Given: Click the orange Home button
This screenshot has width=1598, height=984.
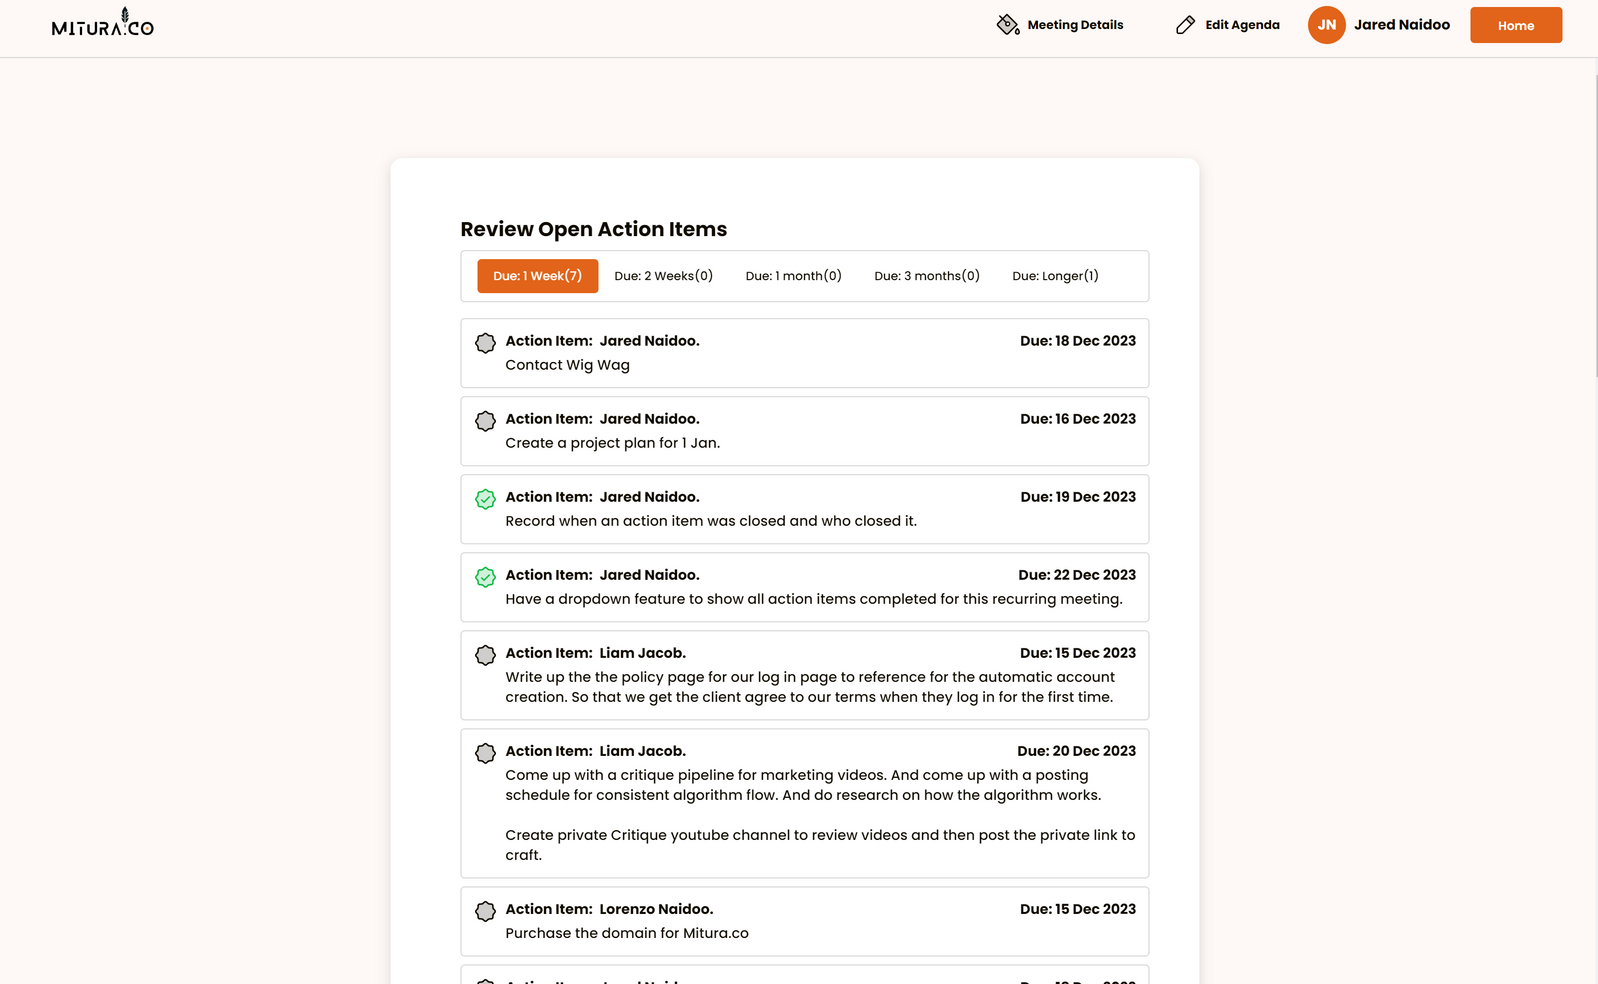Looking at the screenshot, I should coord(1515,25).
